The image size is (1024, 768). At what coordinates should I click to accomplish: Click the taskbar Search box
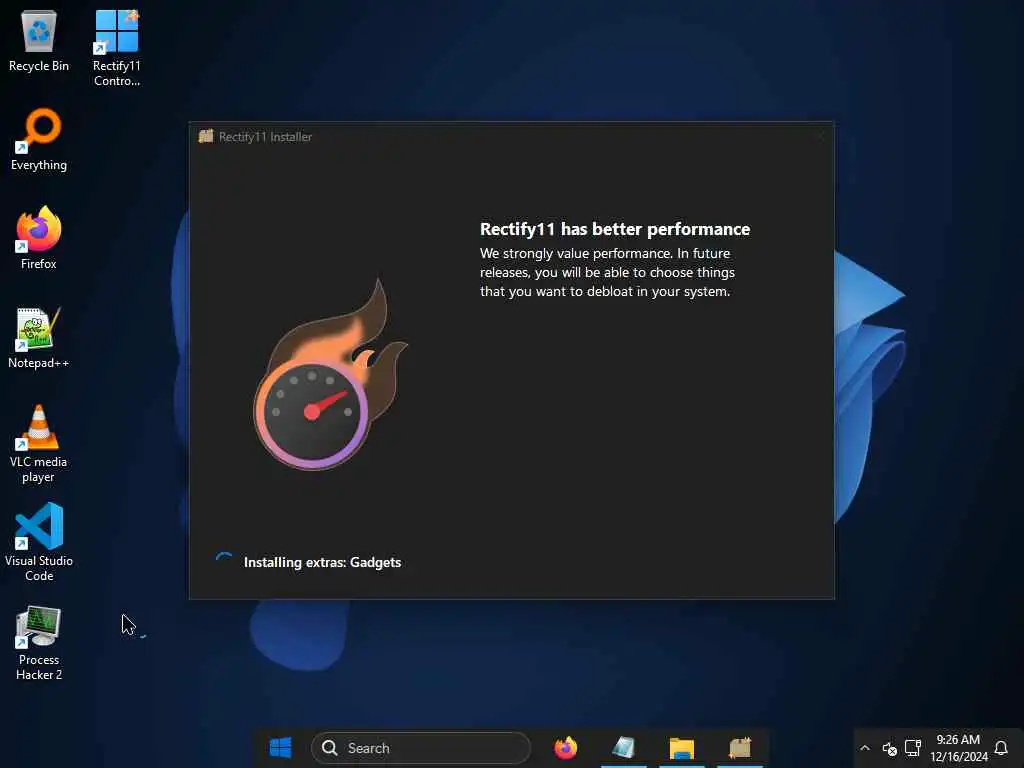(421, 748)
